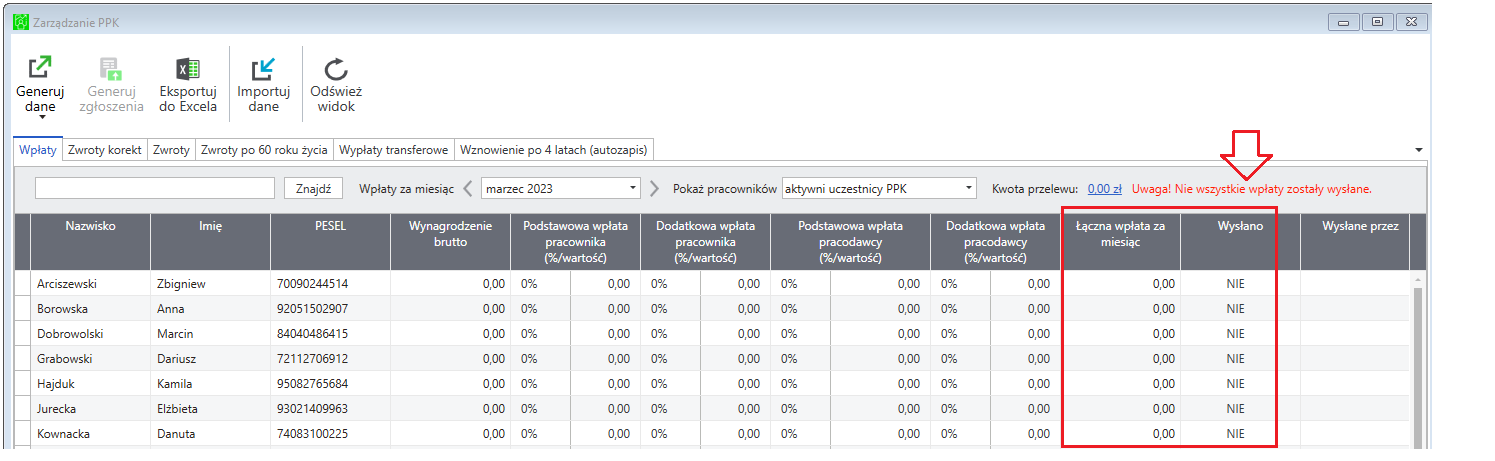Screen dimensions: 1495x461
Task: Select the Elżbieta name cell
Action: tap(210, 409)
